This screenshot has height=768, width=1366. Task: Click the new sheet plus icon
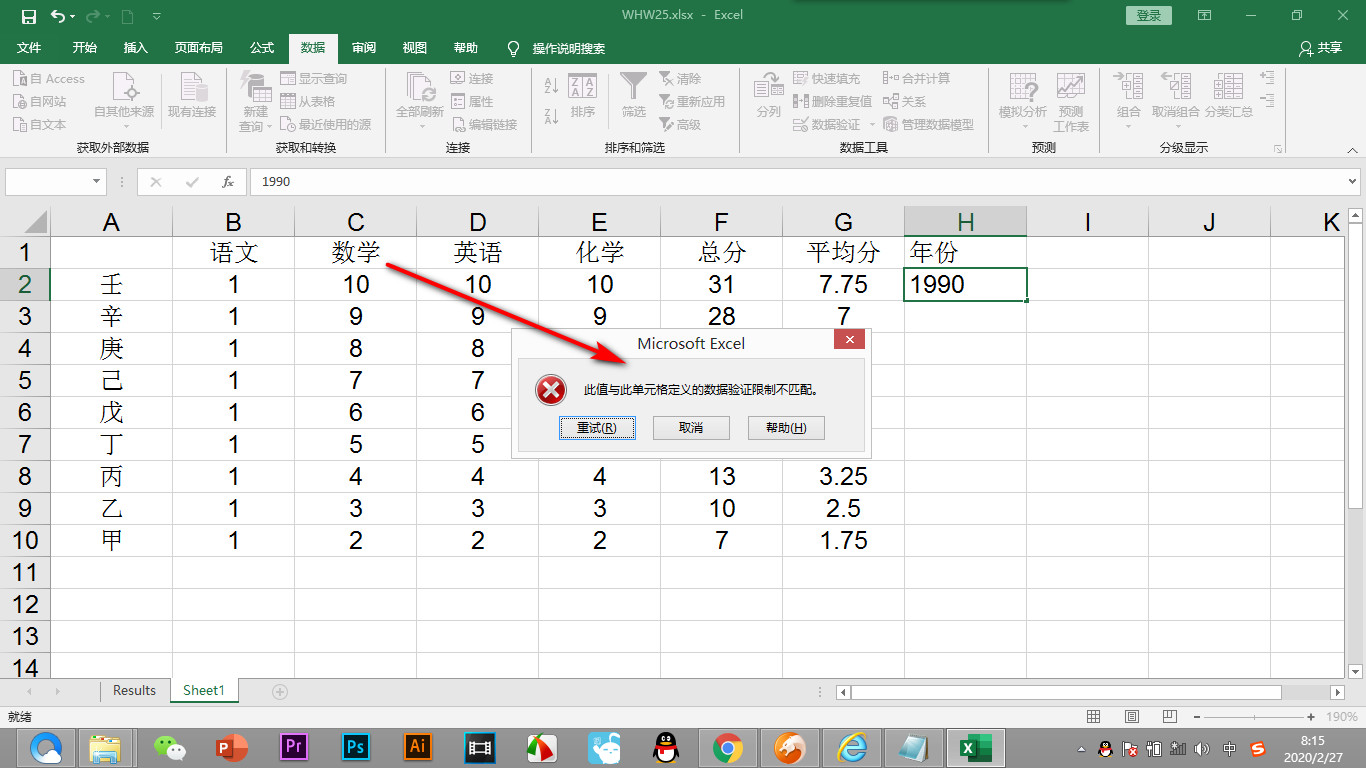[x=280, y=692]
